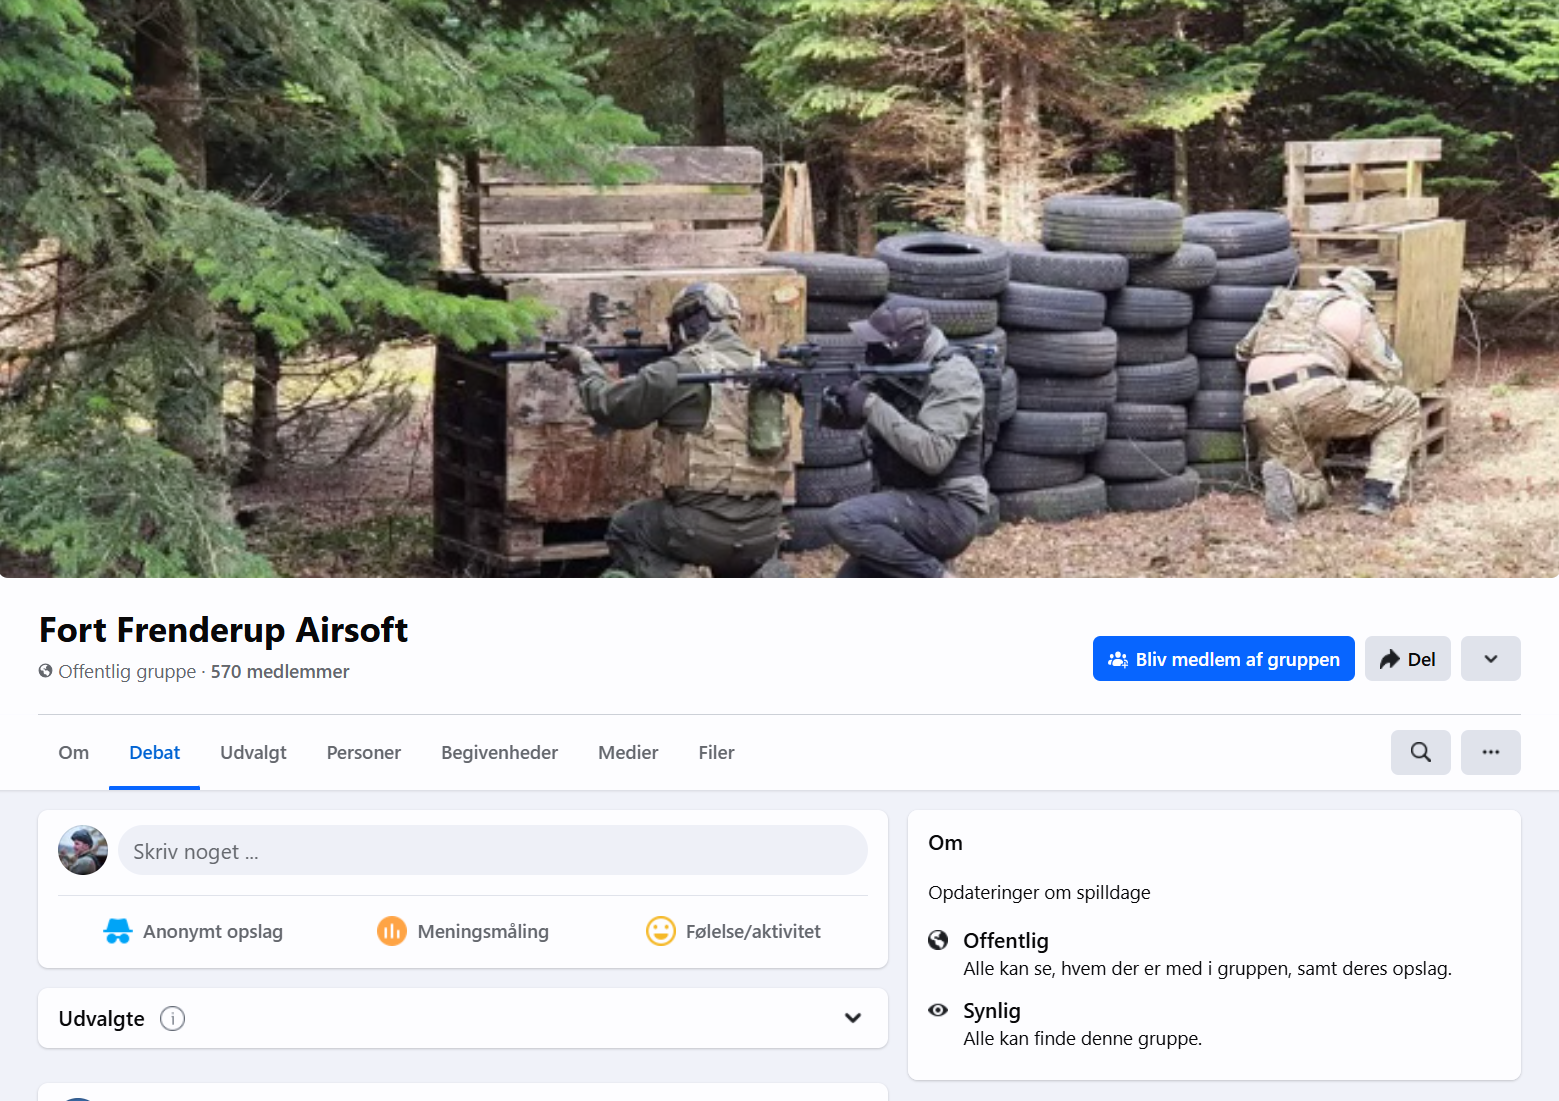Click the eye icon next to Synlig
Image resolution: width=1559 pixels, height=1101 pixels.
938,1010
